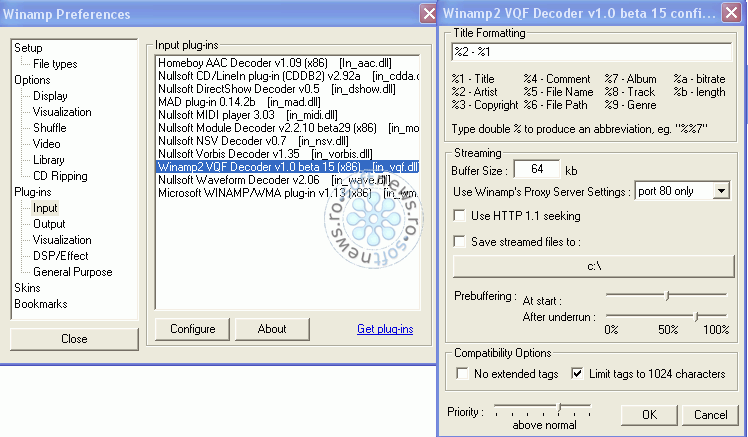The image size is (748, 437).
Task: Select Nullsoft CD/LineIn plug-in entry
Action: click(288, 76)
